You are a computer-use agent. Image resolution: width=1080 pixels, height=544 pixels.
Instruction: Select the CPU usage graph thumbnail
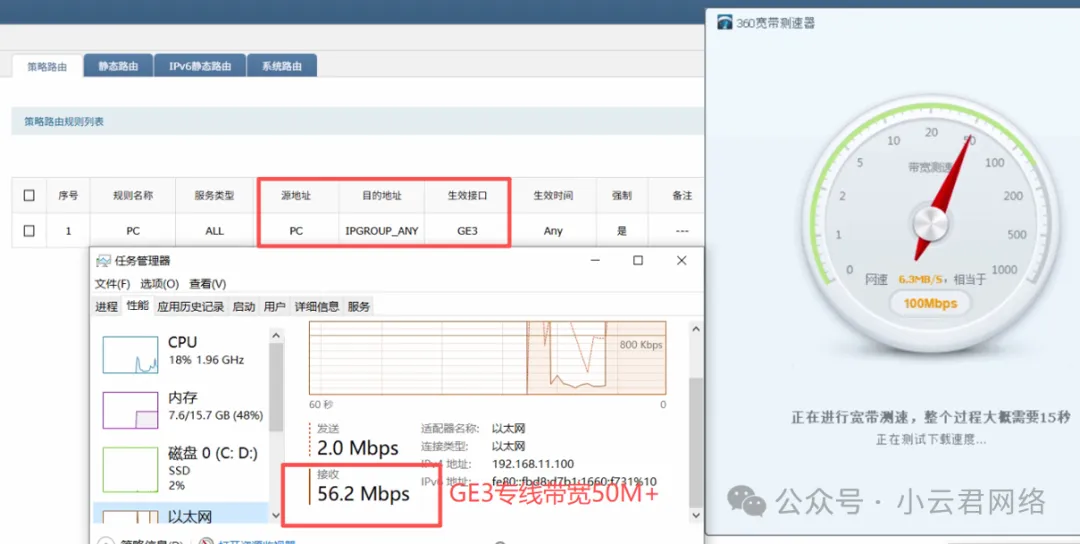(x=130, y=356)
